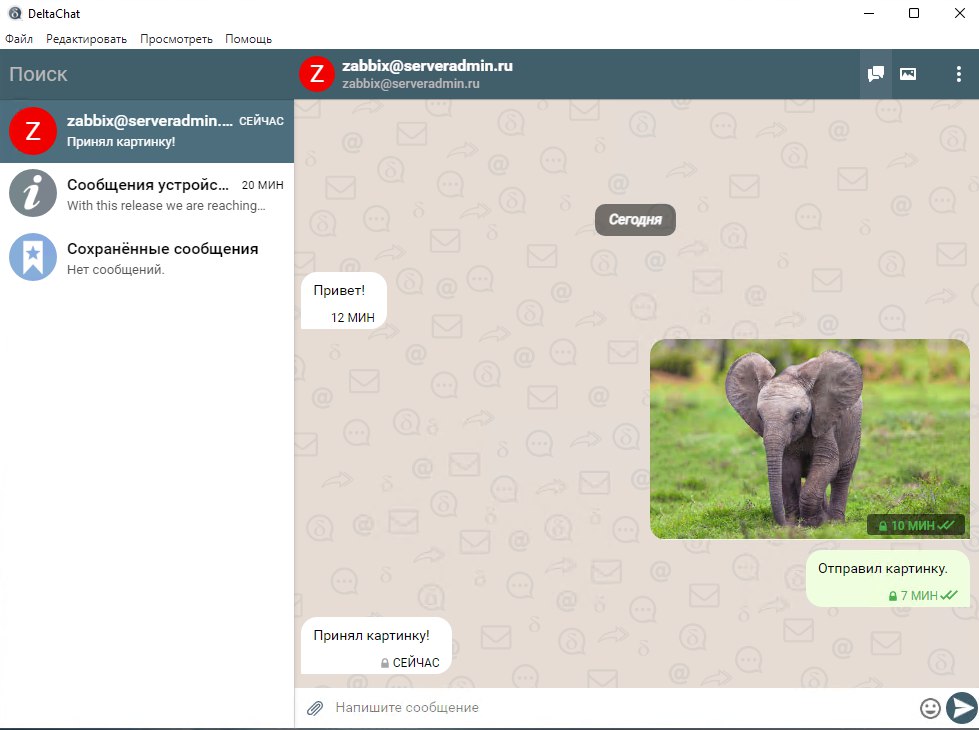This screenshot has height=730, width=979.
Task: Click the red Z avatar in chat header
Action: [x=317, y=74]
